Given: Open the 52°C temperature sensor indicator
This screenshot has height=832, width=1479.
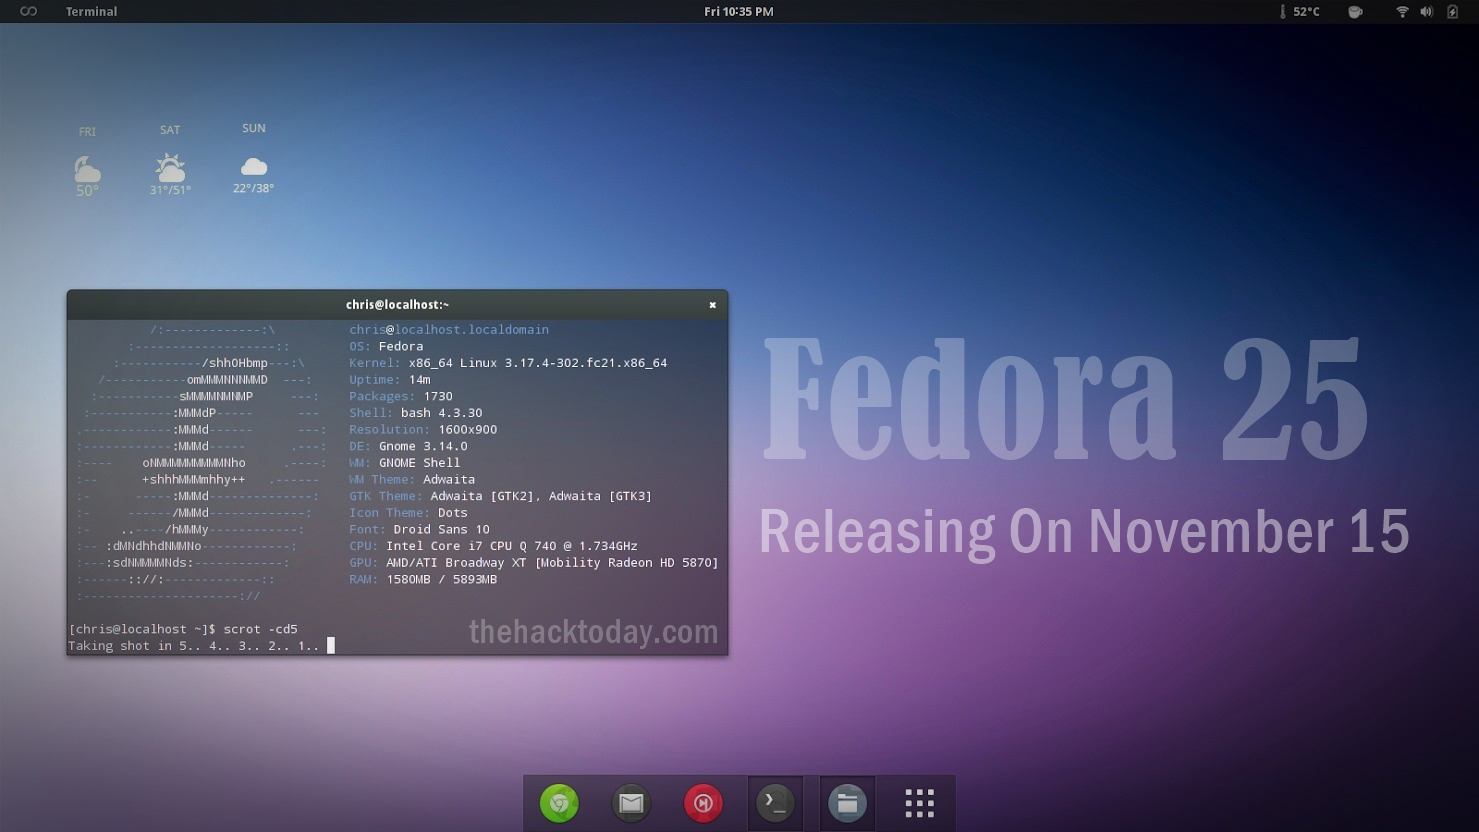Looking at the screenshot, I should [1300, 11].
